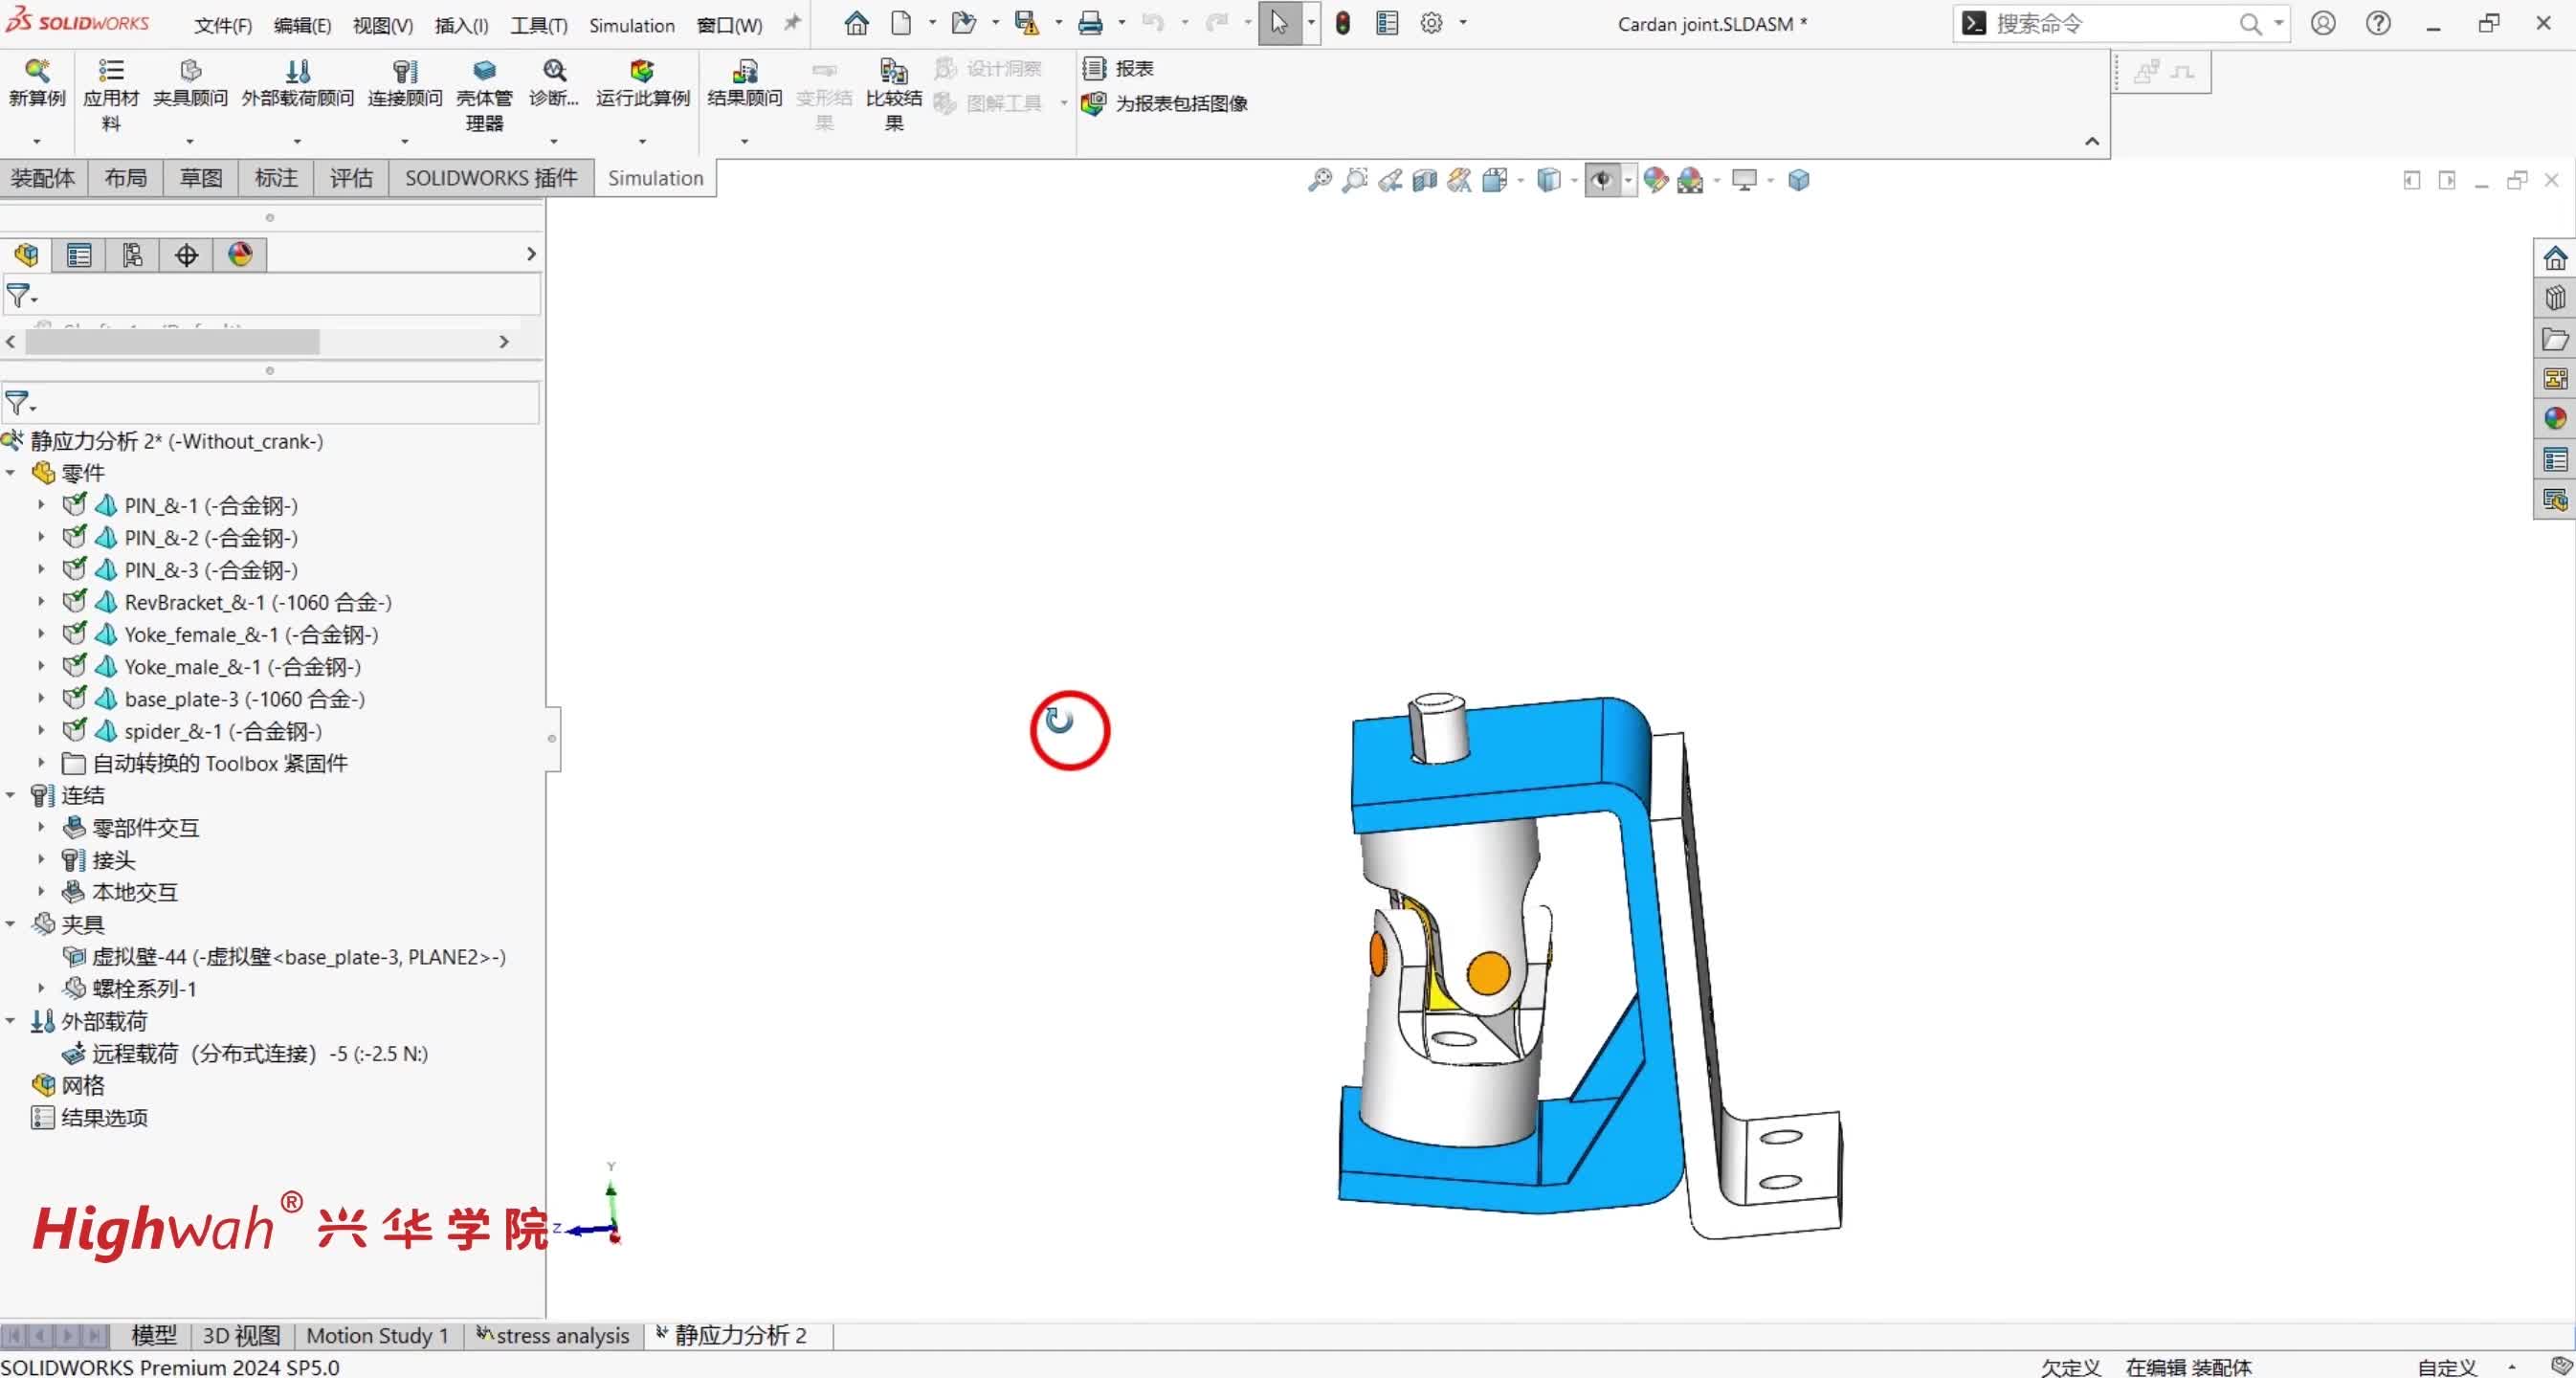Toggle the hide/show items eye button
This screenshot has width=2576, height=1378.
point(1602,180)
